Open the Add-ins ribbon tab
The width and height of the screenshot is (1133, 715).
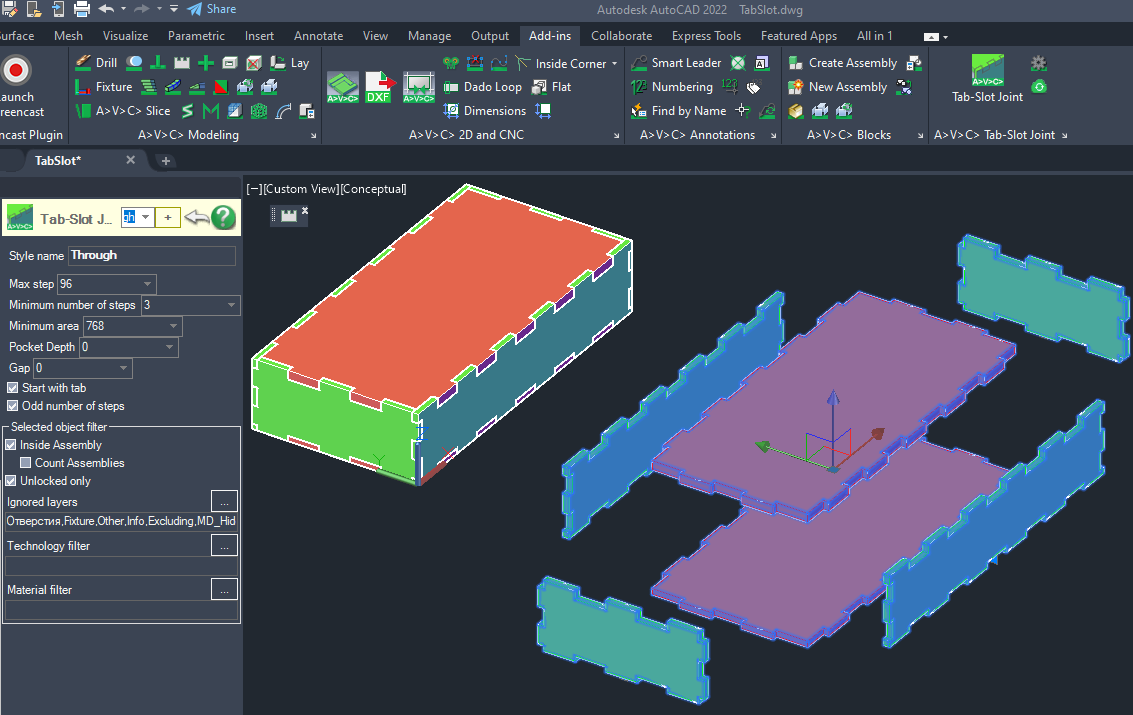click(x=550, y=35)
